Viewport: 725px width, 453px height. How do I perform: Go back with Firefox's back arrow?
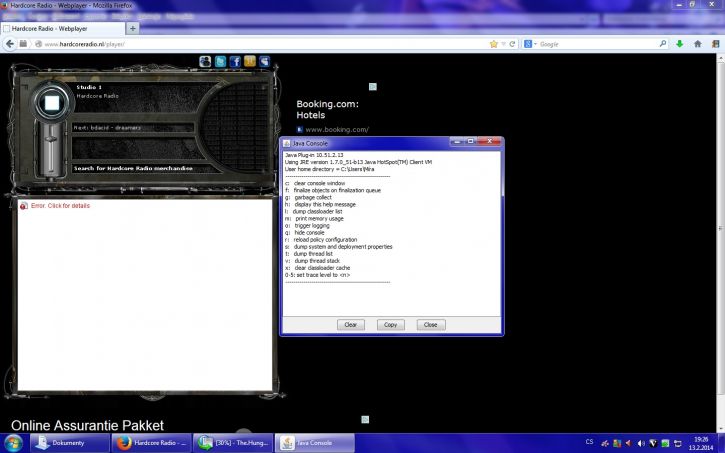(x=10, y=44)
